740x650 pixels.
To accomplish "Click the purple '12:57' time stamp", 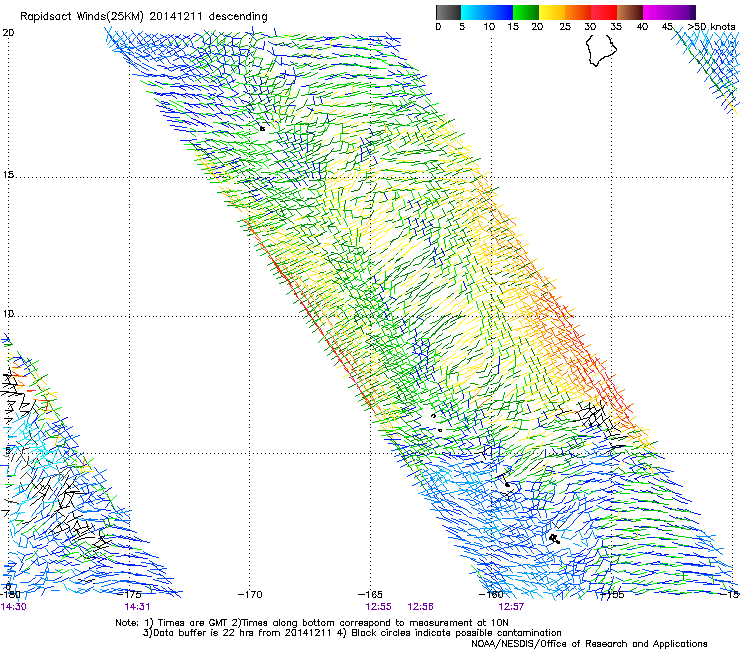I will tap(511, 607).
